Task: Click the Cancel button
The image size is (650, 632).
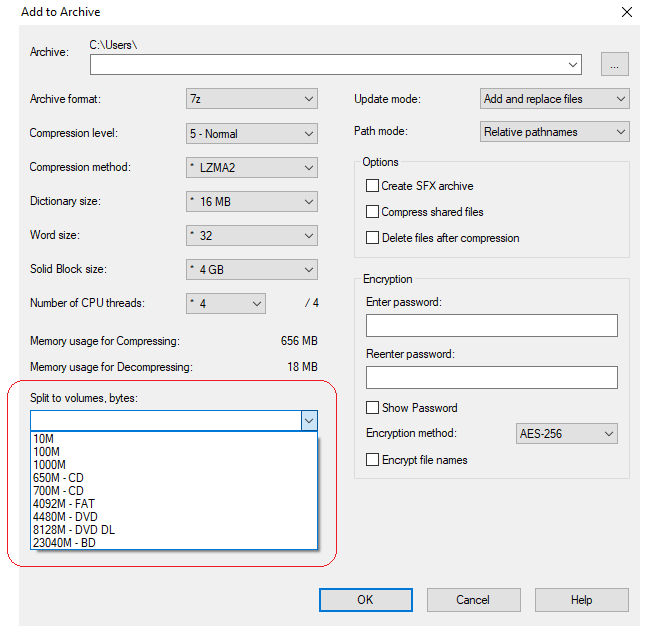Action: [x=473, y=600]
